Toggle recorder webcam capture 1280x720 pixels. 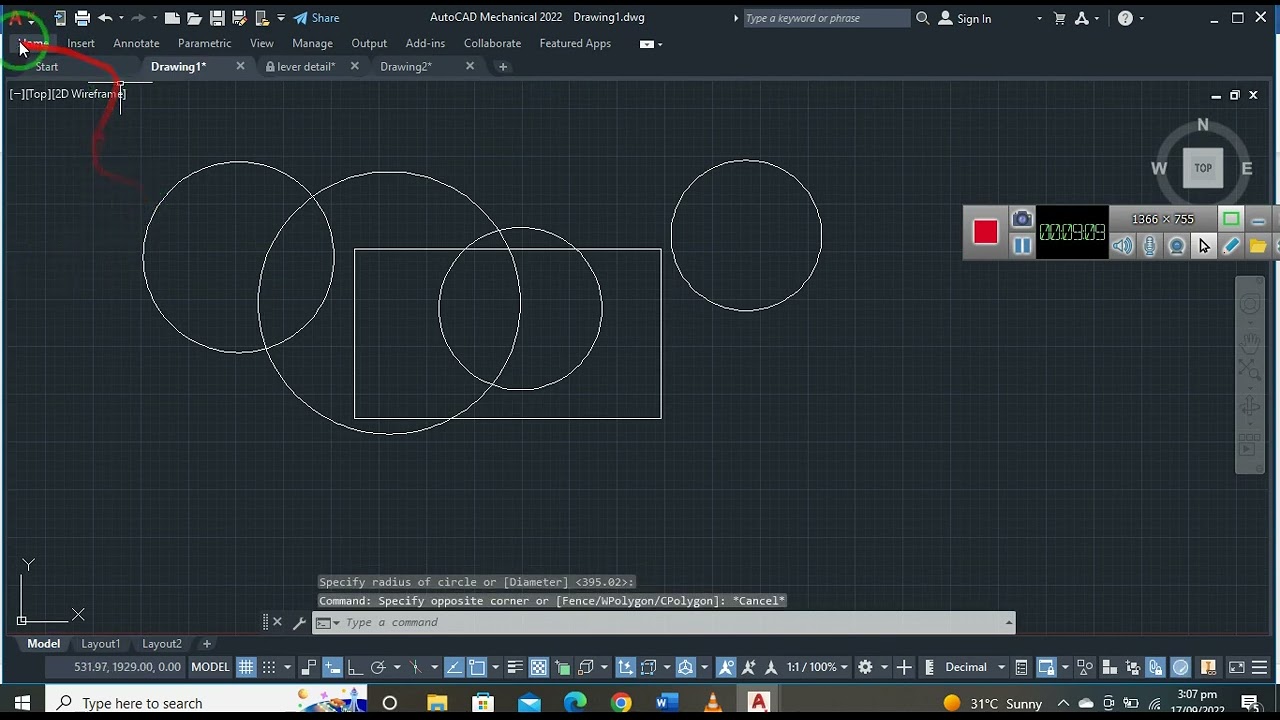click(x=1177, y=246)
